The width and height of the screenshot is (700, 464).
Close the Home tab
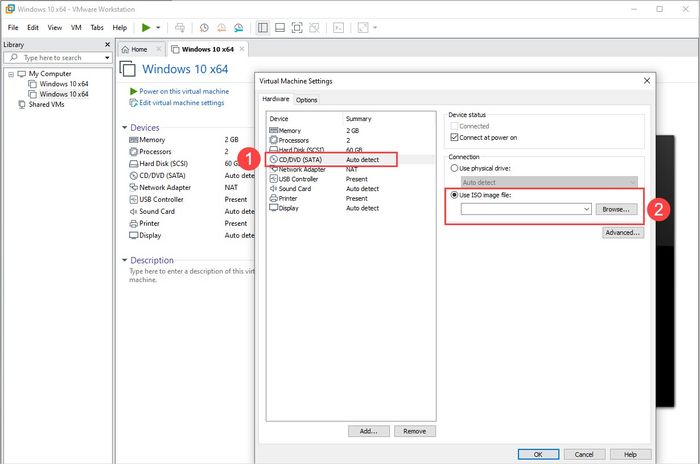(158, 49)
